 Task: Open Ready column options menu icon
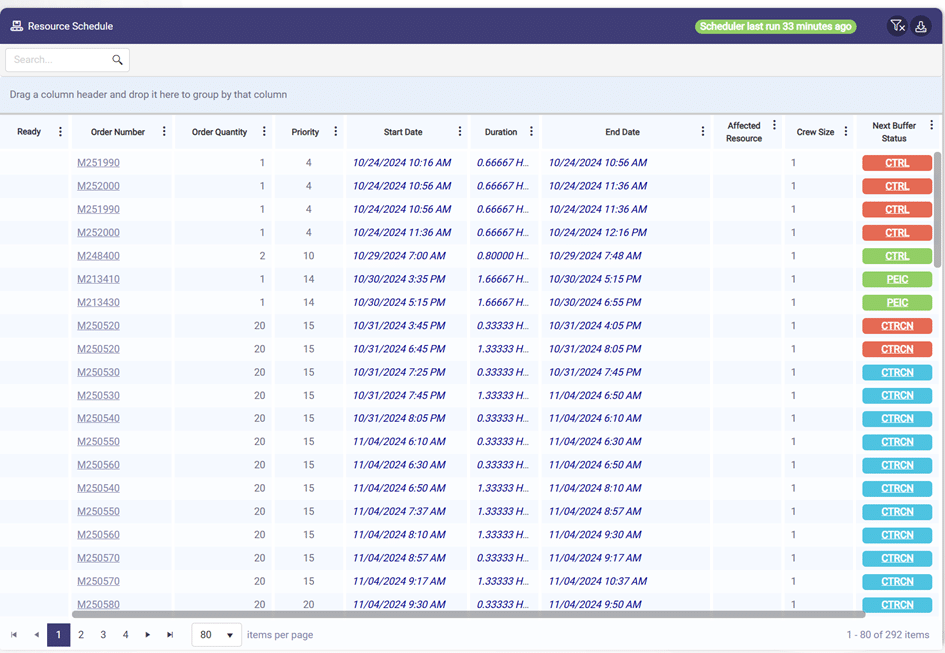[60, 131]
